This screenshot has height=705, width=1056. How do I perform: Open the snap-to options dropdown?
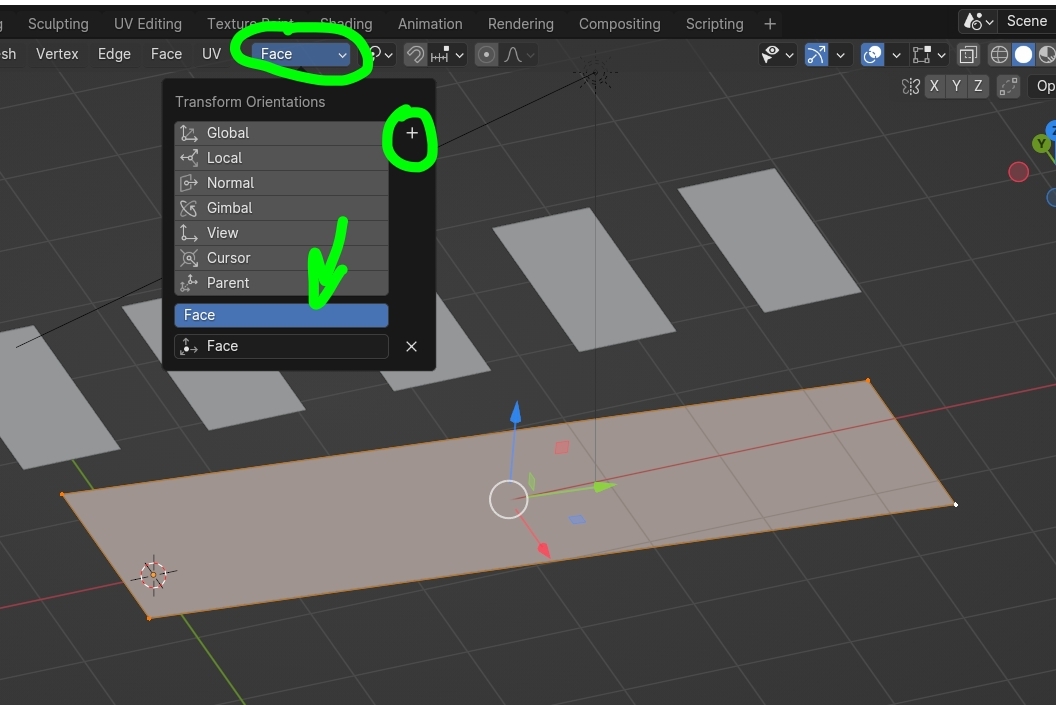tap(460, 55)
